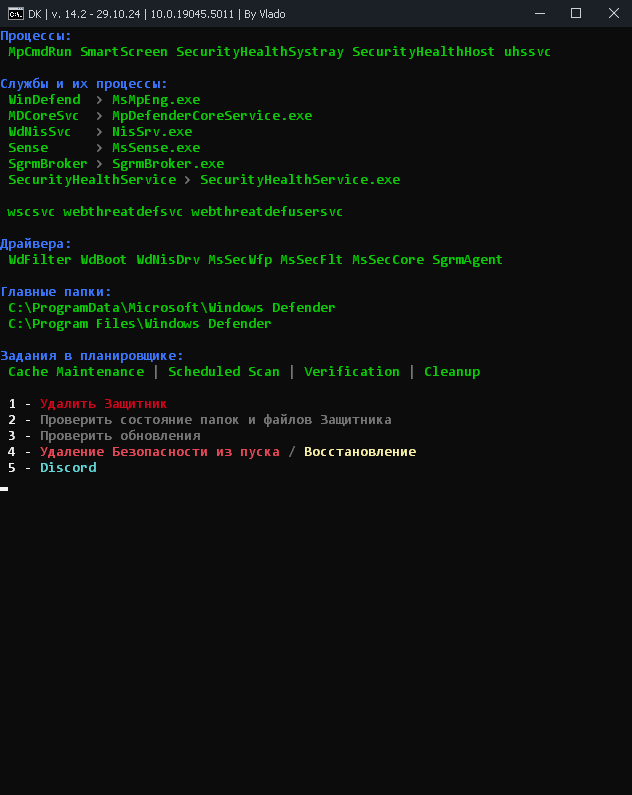Click the MsSecFlt driver name
Image resolution: width=632 pixels, height=795 pixels.
[x=311, y=260]
